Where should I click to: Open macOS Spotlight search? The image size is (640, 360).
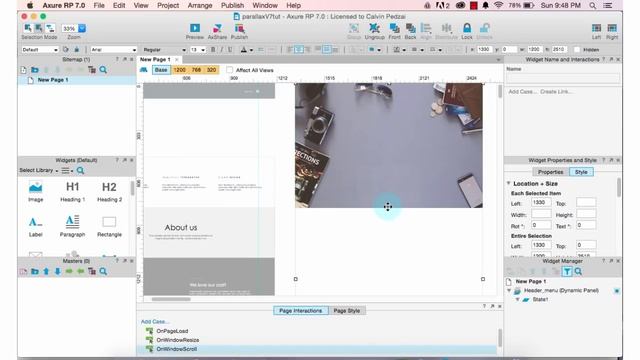(592, 5)
